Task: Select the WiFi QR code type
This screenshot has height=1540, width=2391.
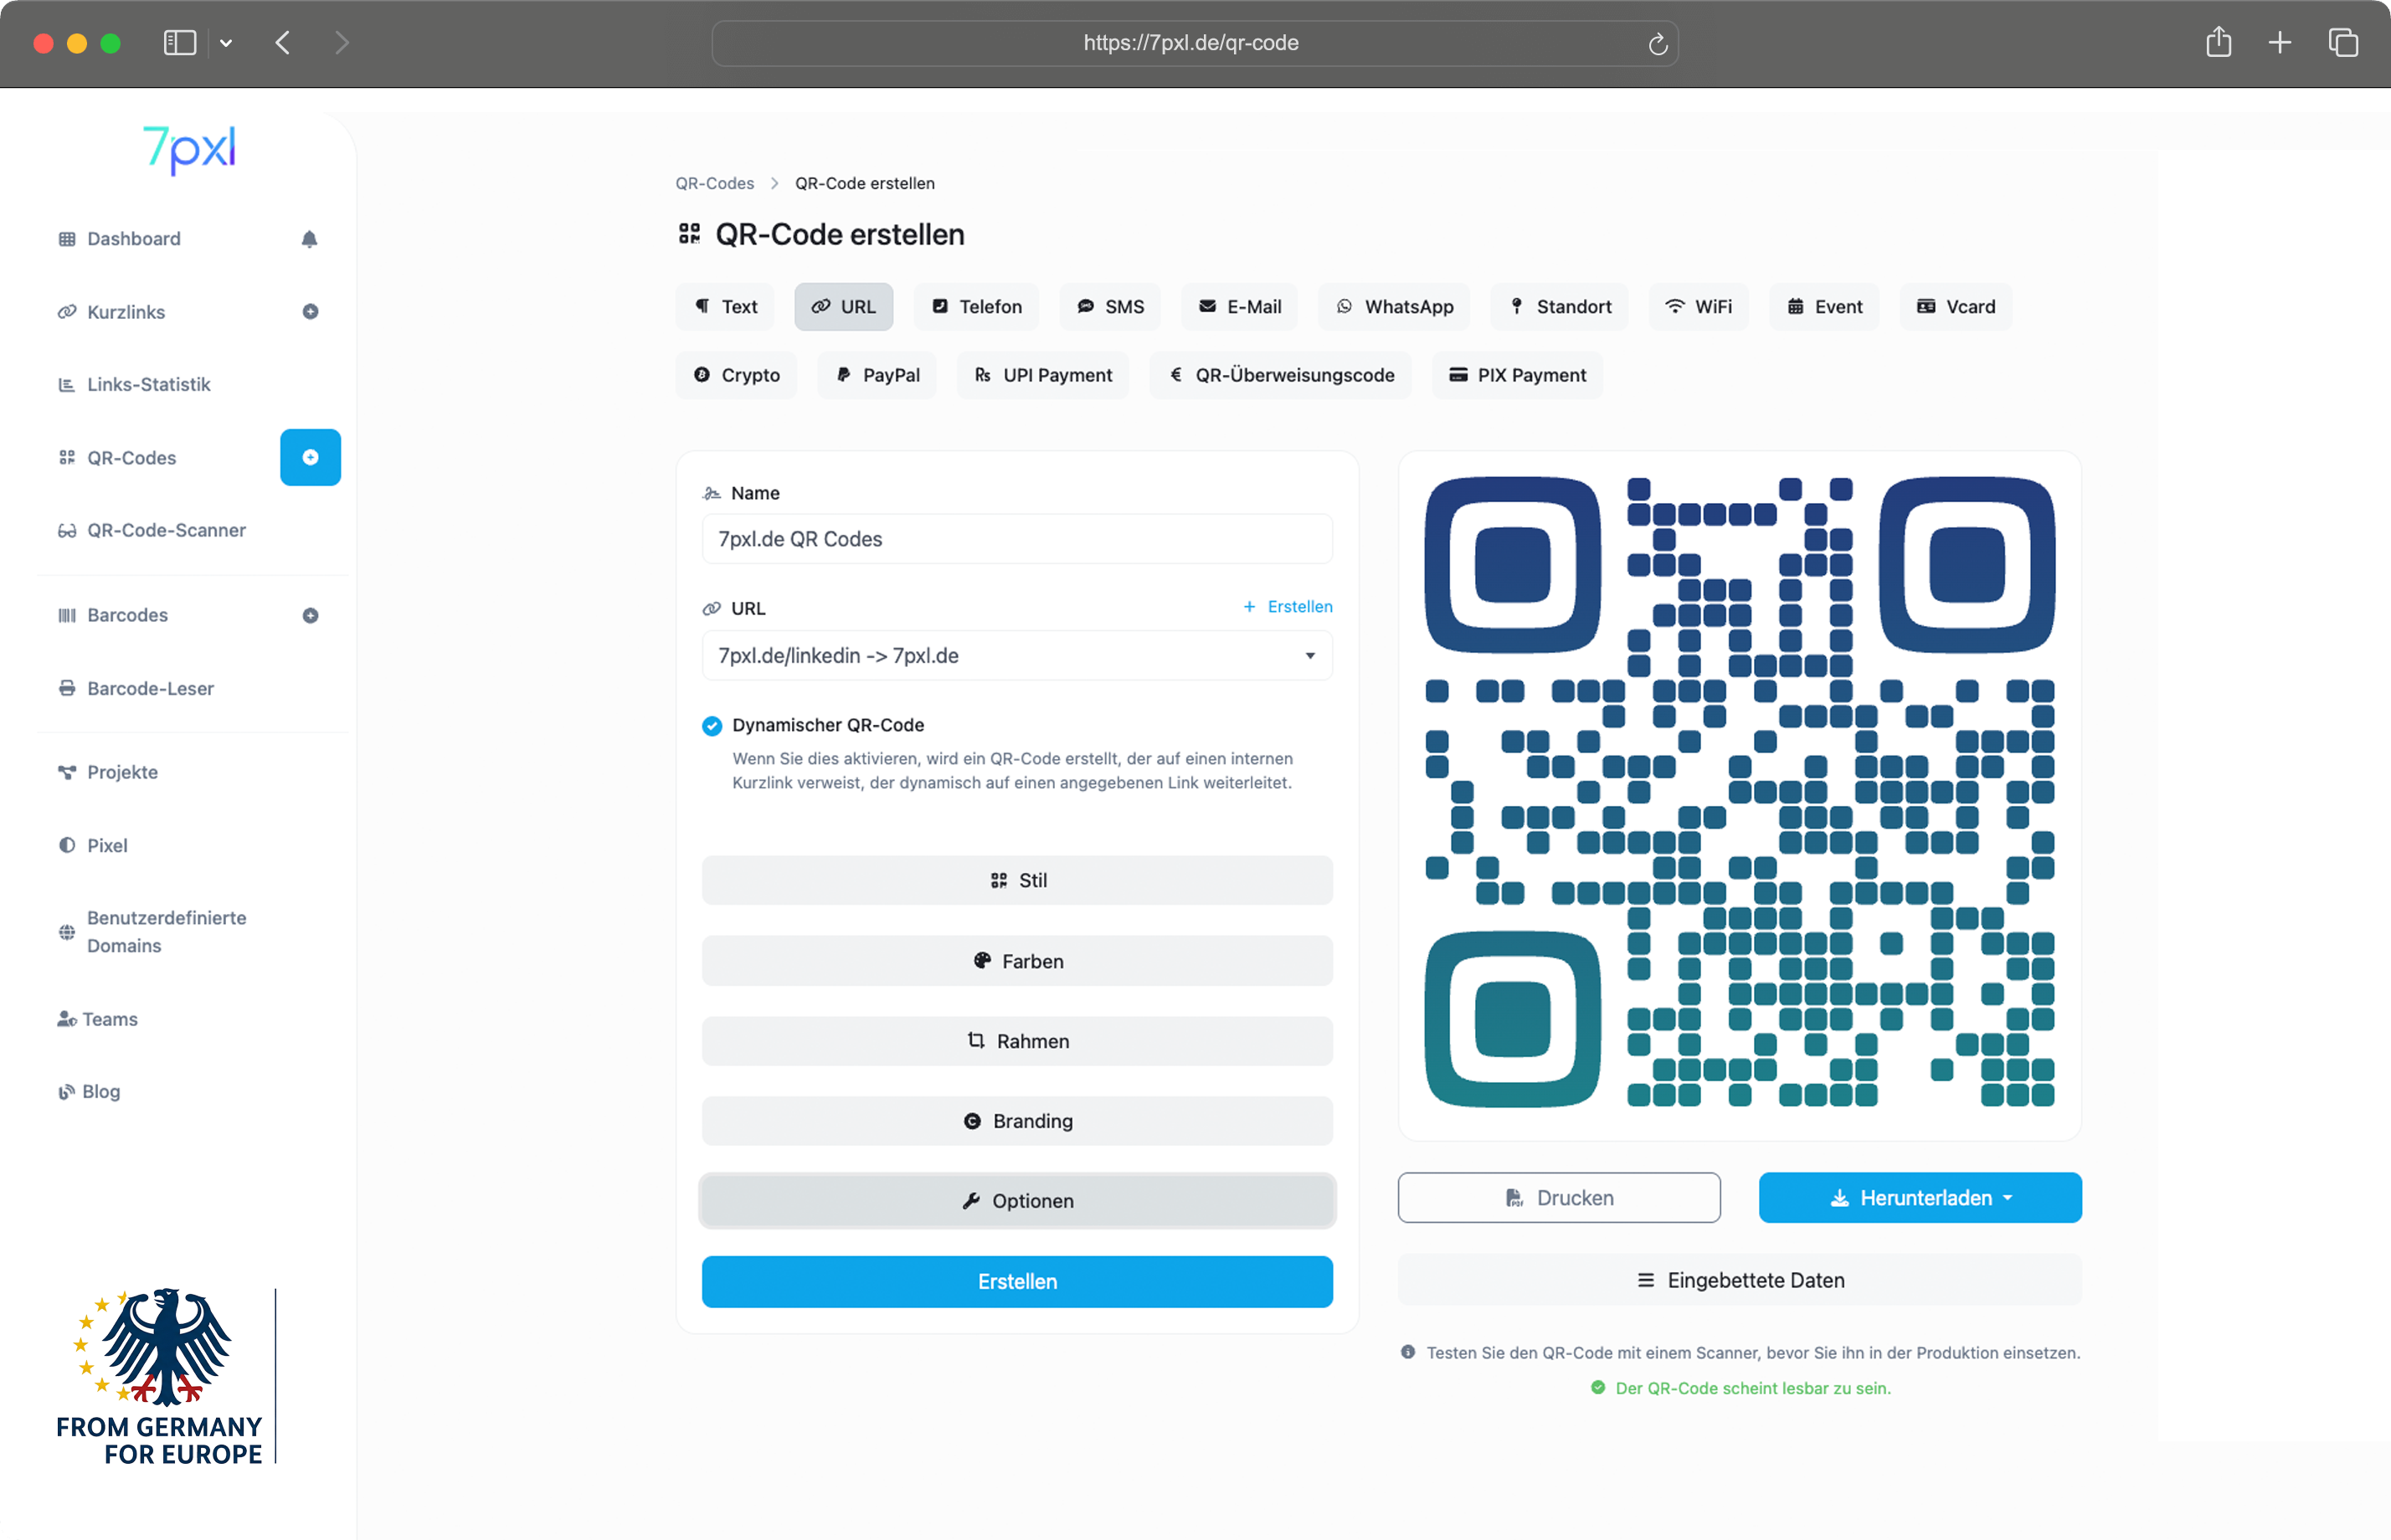Action: click(1699, 306)
